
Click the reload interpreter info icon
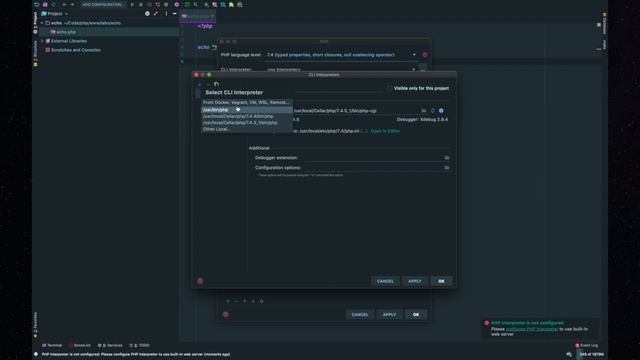433,111
